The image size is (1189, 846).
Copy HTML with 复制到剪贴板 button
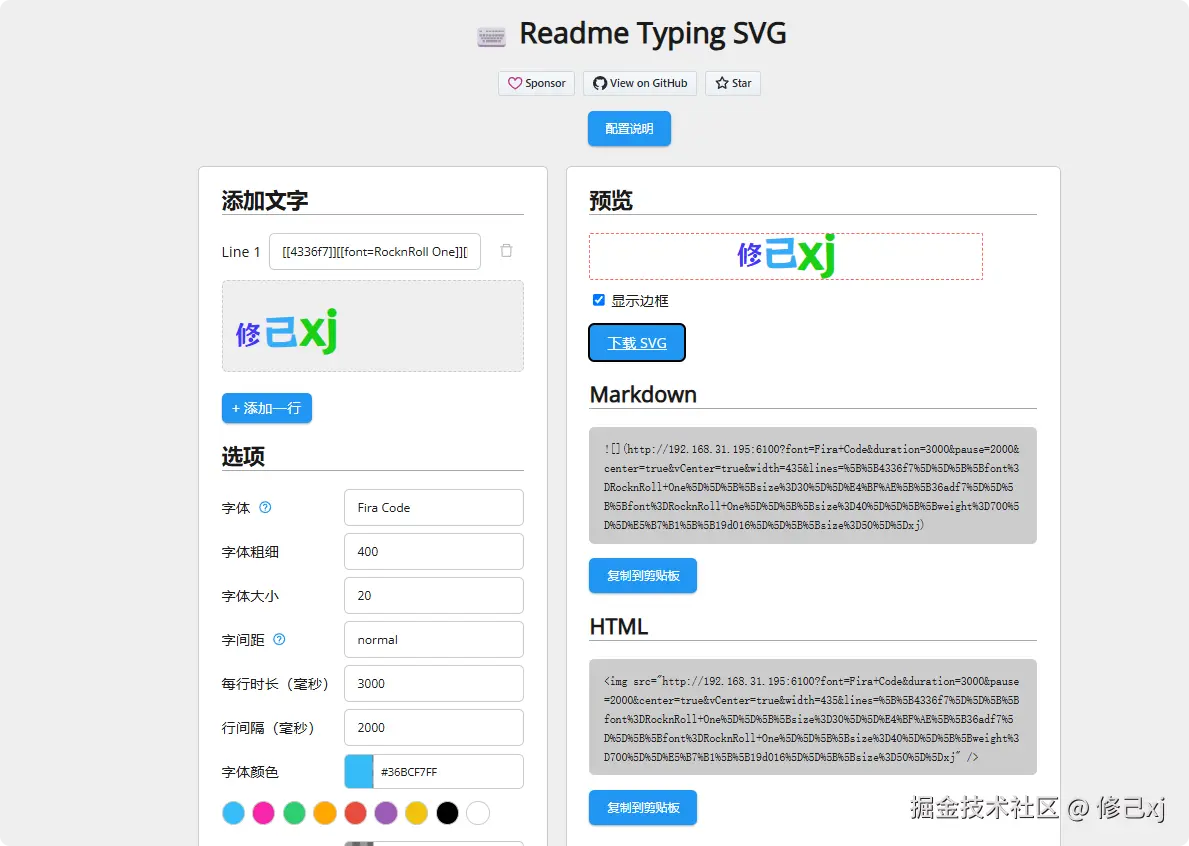pyautogui.click(x=643, y=807)
